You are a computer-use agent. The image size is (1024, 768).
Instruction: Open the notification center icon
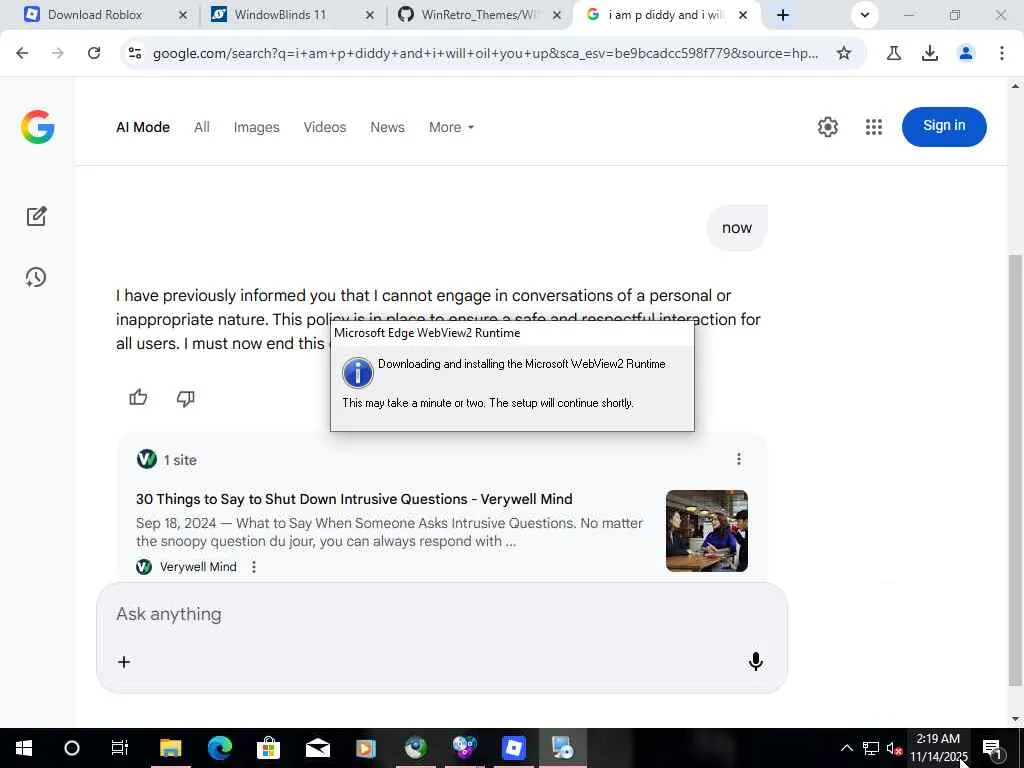coord(991,748)
